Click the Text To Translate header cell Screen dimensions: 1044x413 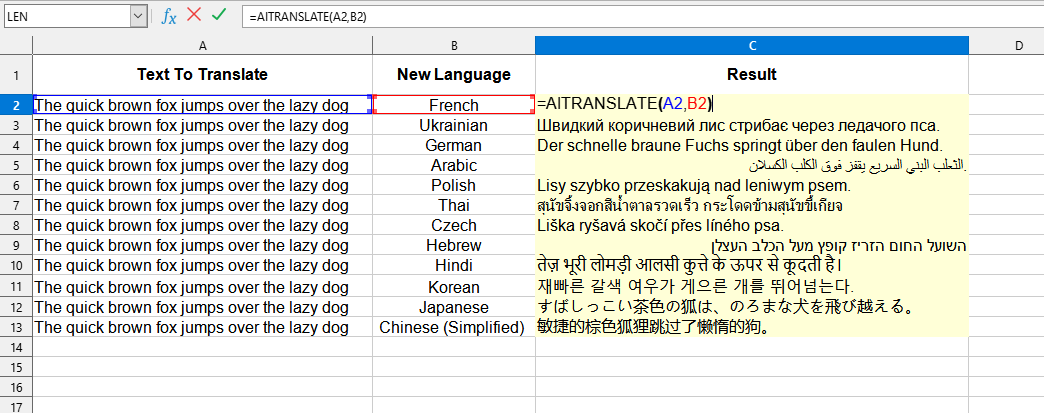click(x=203, y=75)
